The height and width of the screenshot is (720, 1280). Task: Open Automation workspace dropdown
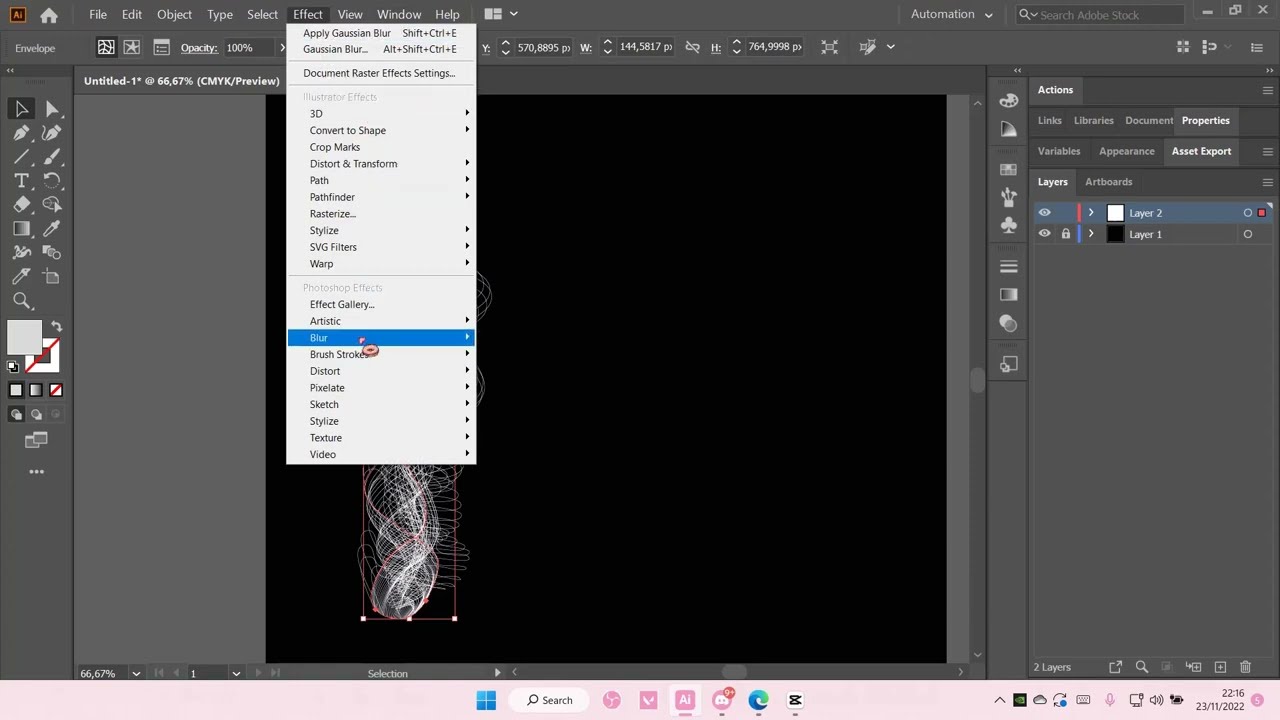coord(952,14)
